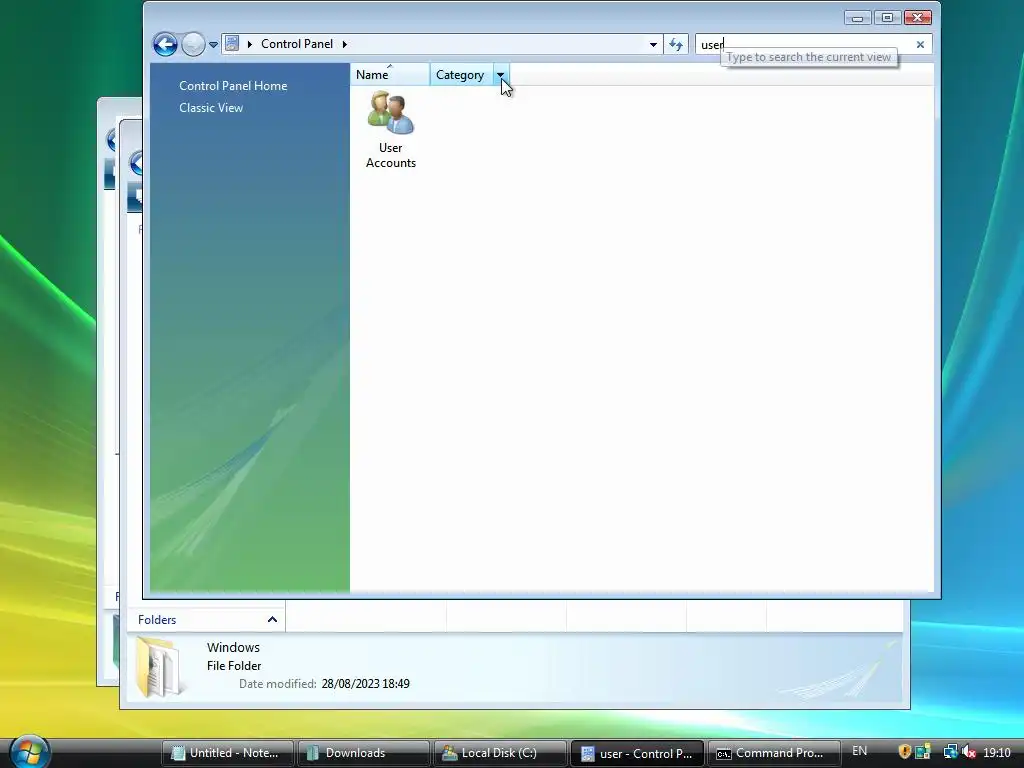
Task: Click the 19:10 clock in tray
Action: pyautogui.click(x=997, y=753)
